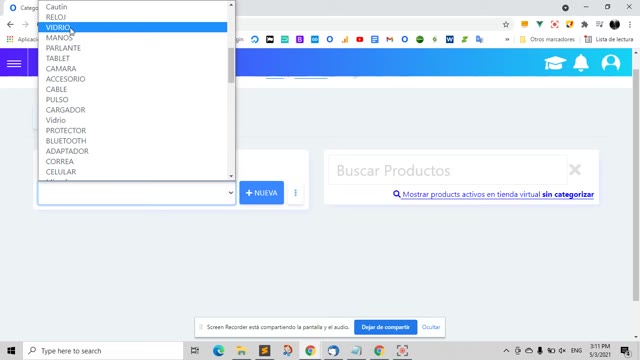Open the Windows notification center
The height and width of the screenshot is (360, 640).
(625, 351)
